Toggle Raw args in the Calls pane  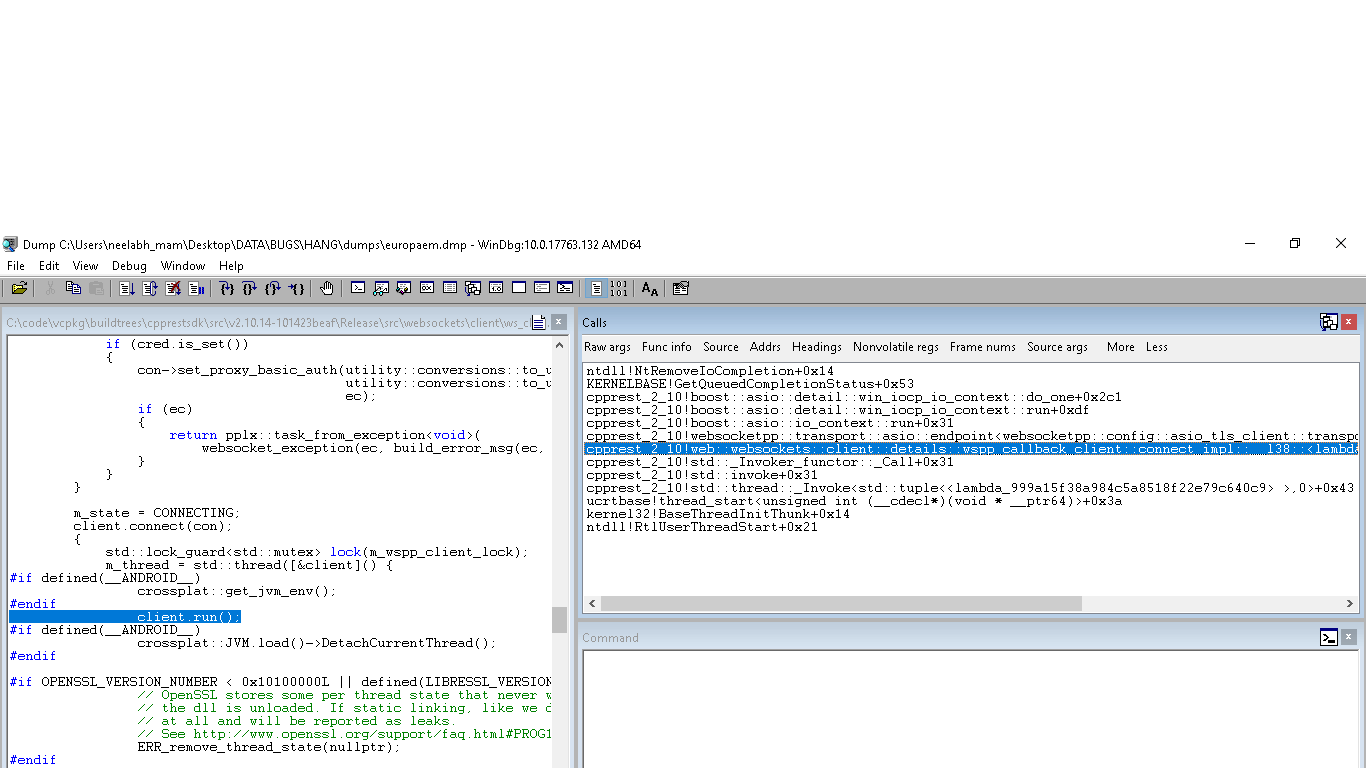(607, 347)
